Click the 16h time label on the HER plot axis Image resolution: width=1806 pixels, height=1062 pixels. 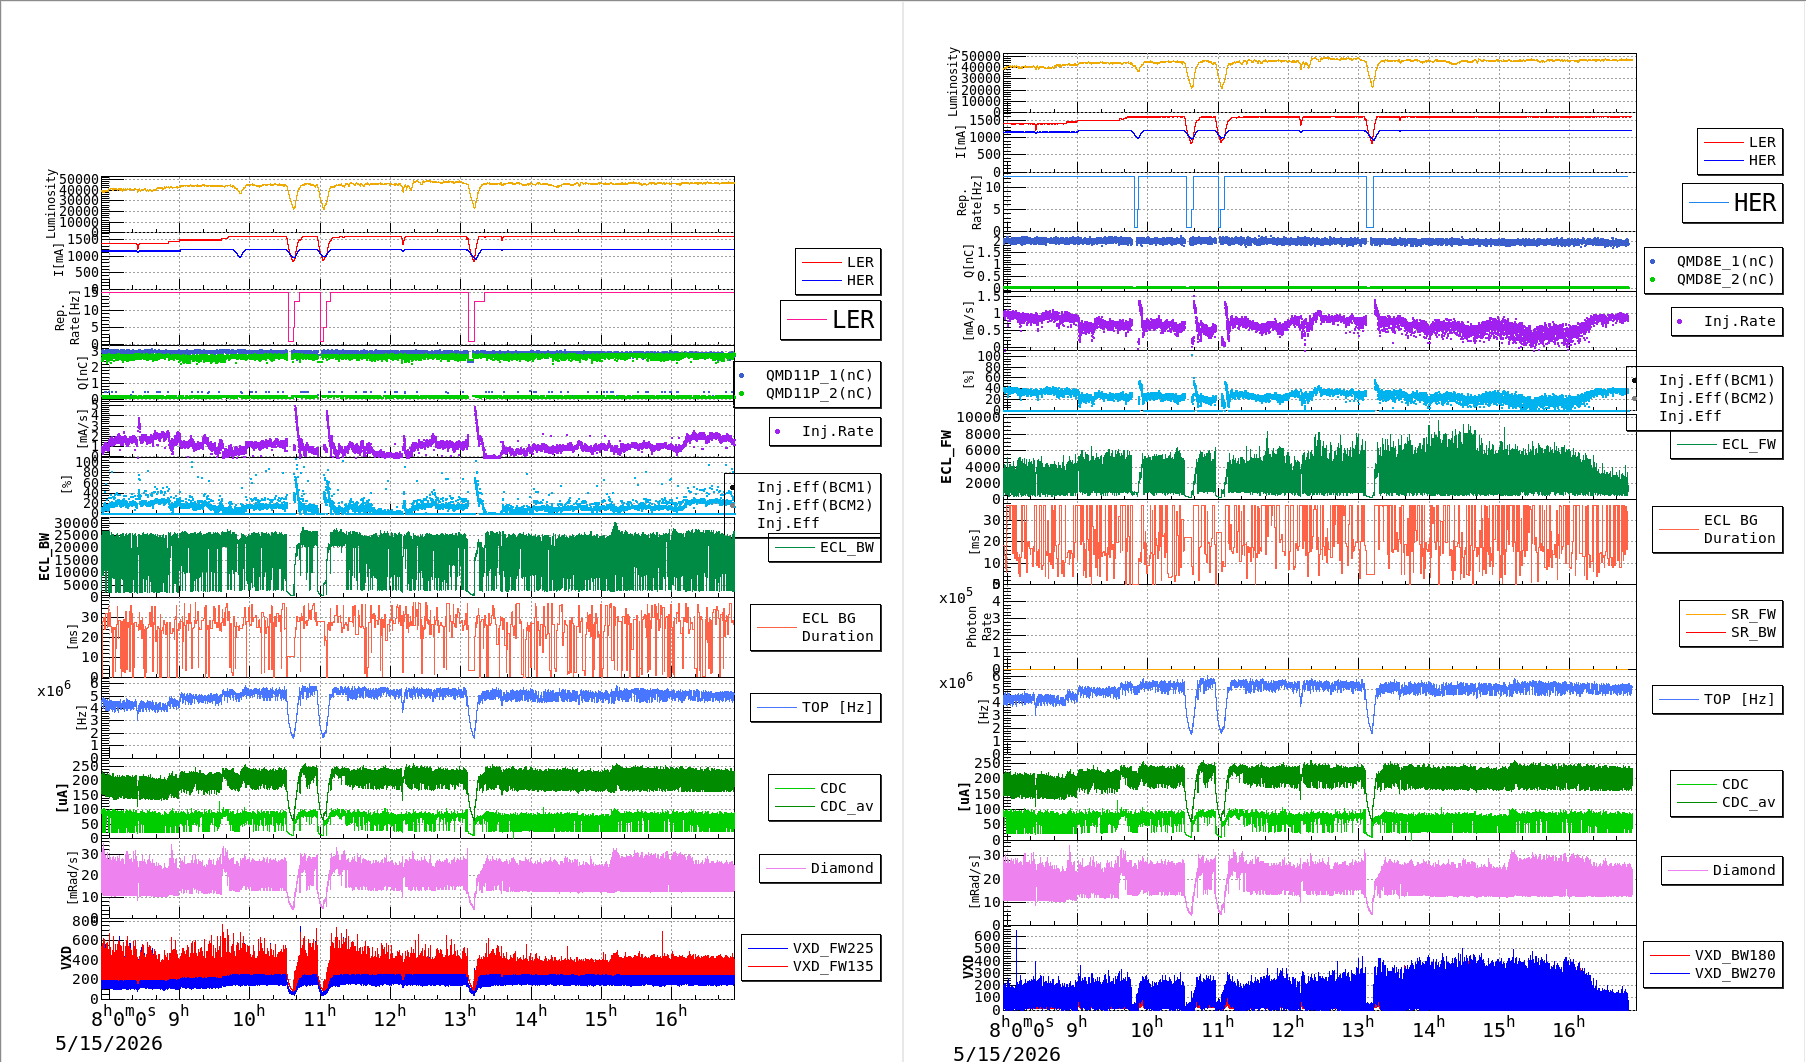coord(1568,1028)
